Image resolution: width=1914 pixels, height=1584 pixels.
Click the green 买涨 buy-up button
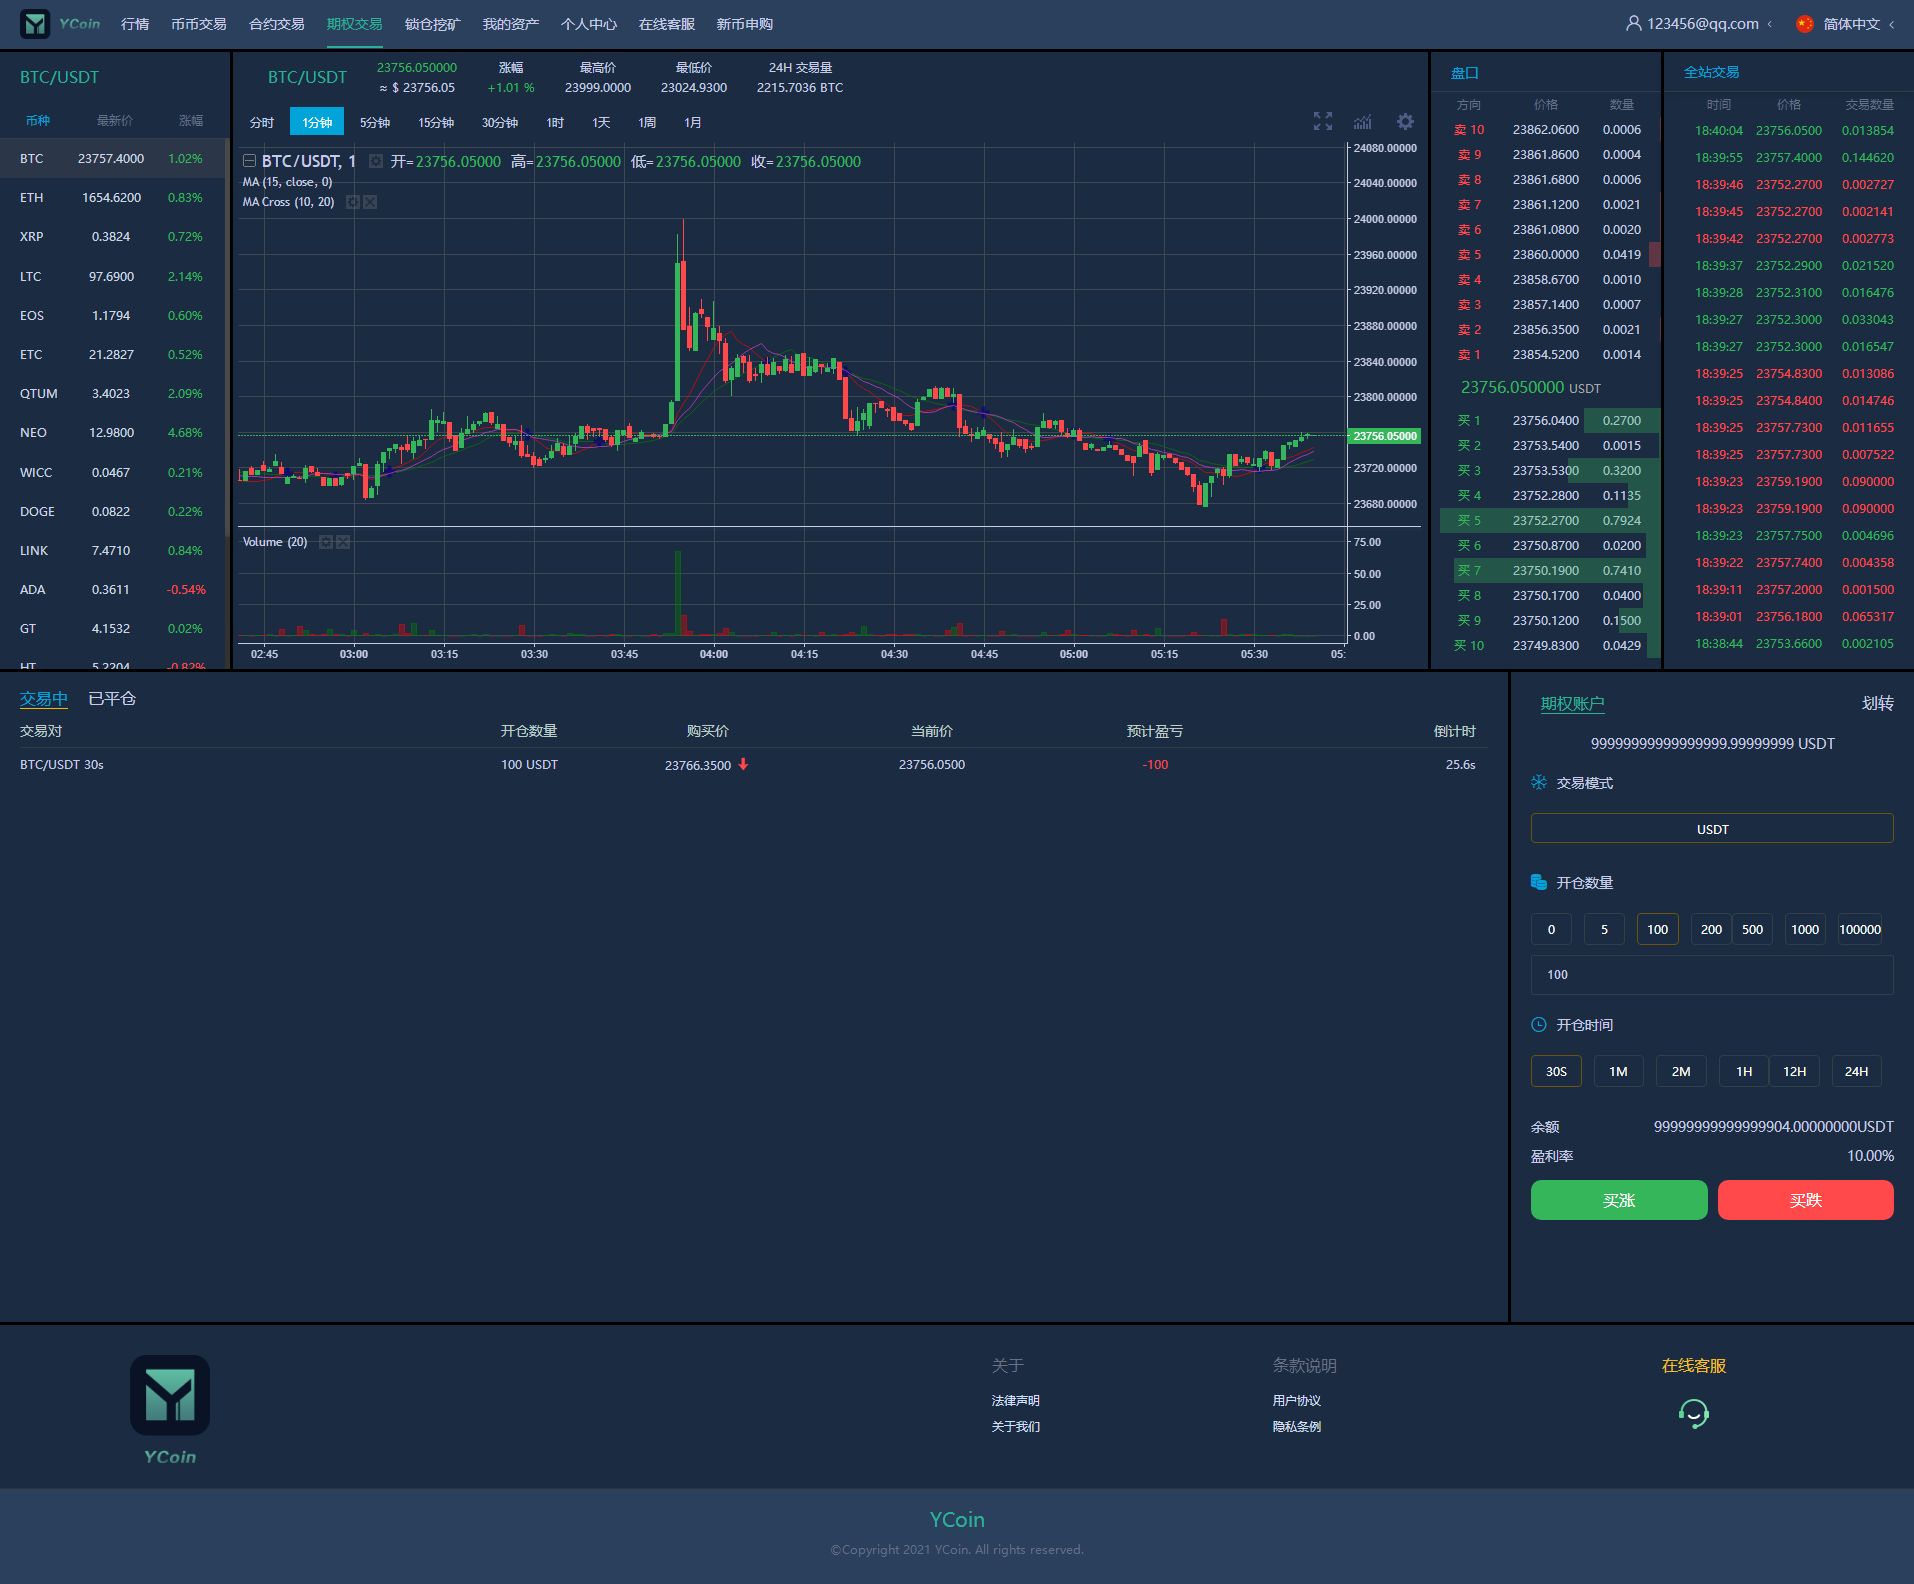(x=1618, y=1200)
